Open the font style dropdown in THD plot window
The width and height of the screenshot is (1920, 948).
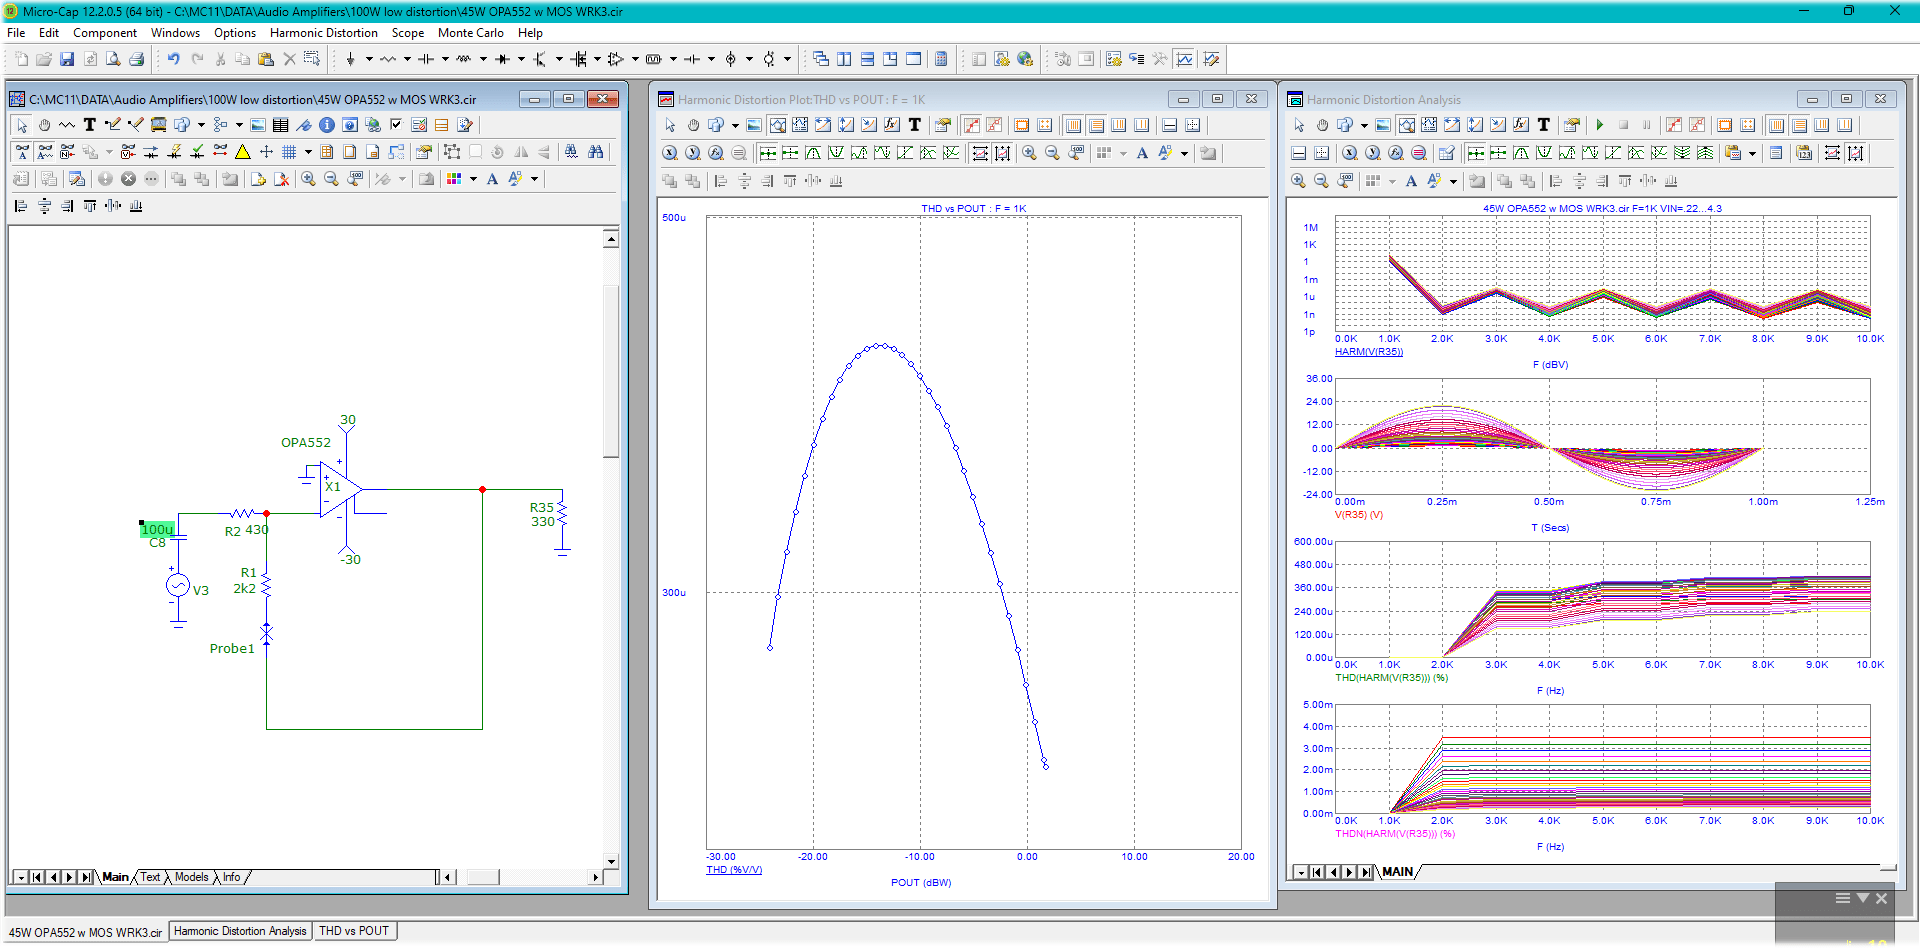pyautogui.click(x=1184, y=153)
